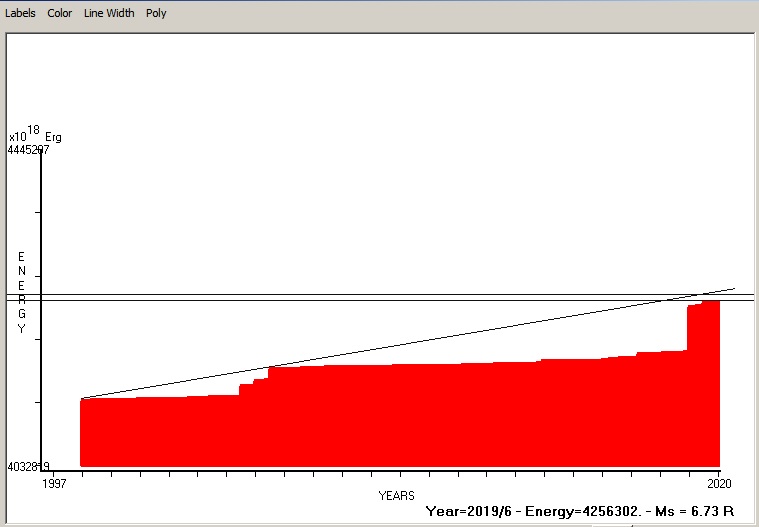Click the 403281 minimum energy value
This screenshot has width=759, height=527.
coord(28,467)
